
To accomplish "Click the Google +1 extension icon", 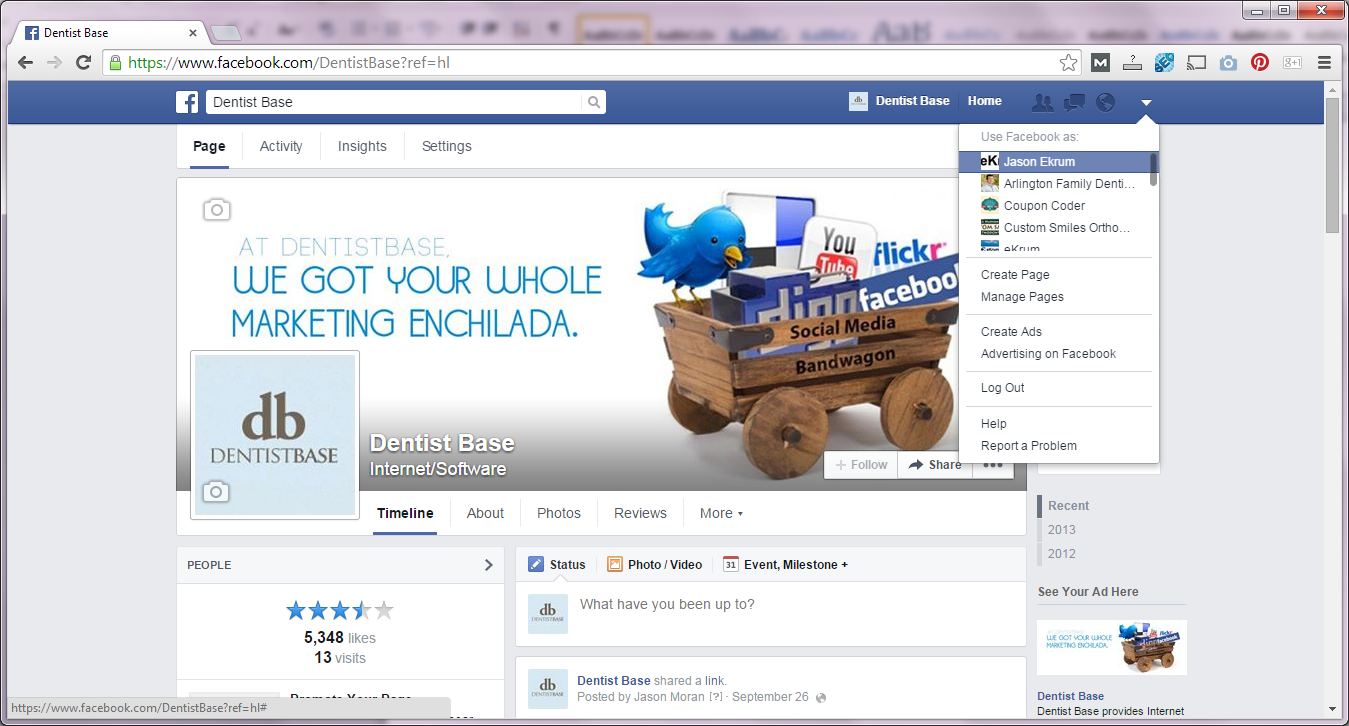I will [1292, 62].
